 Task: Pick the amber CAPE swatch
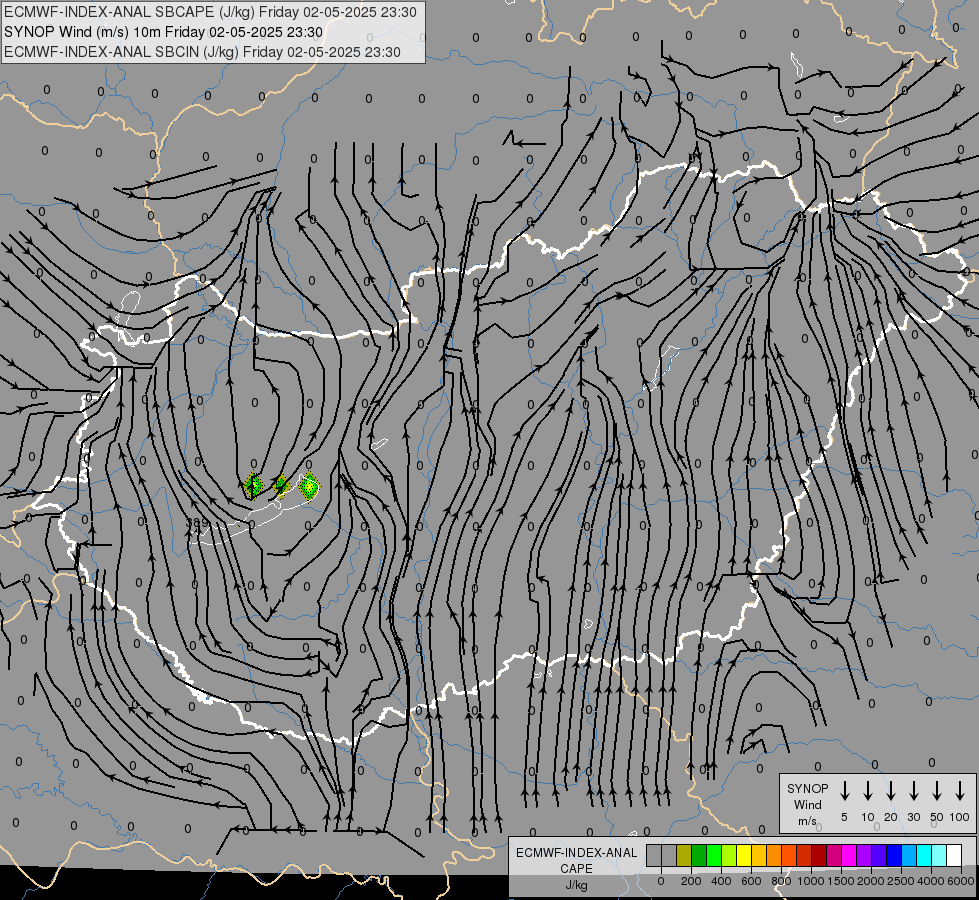[759, 856]
